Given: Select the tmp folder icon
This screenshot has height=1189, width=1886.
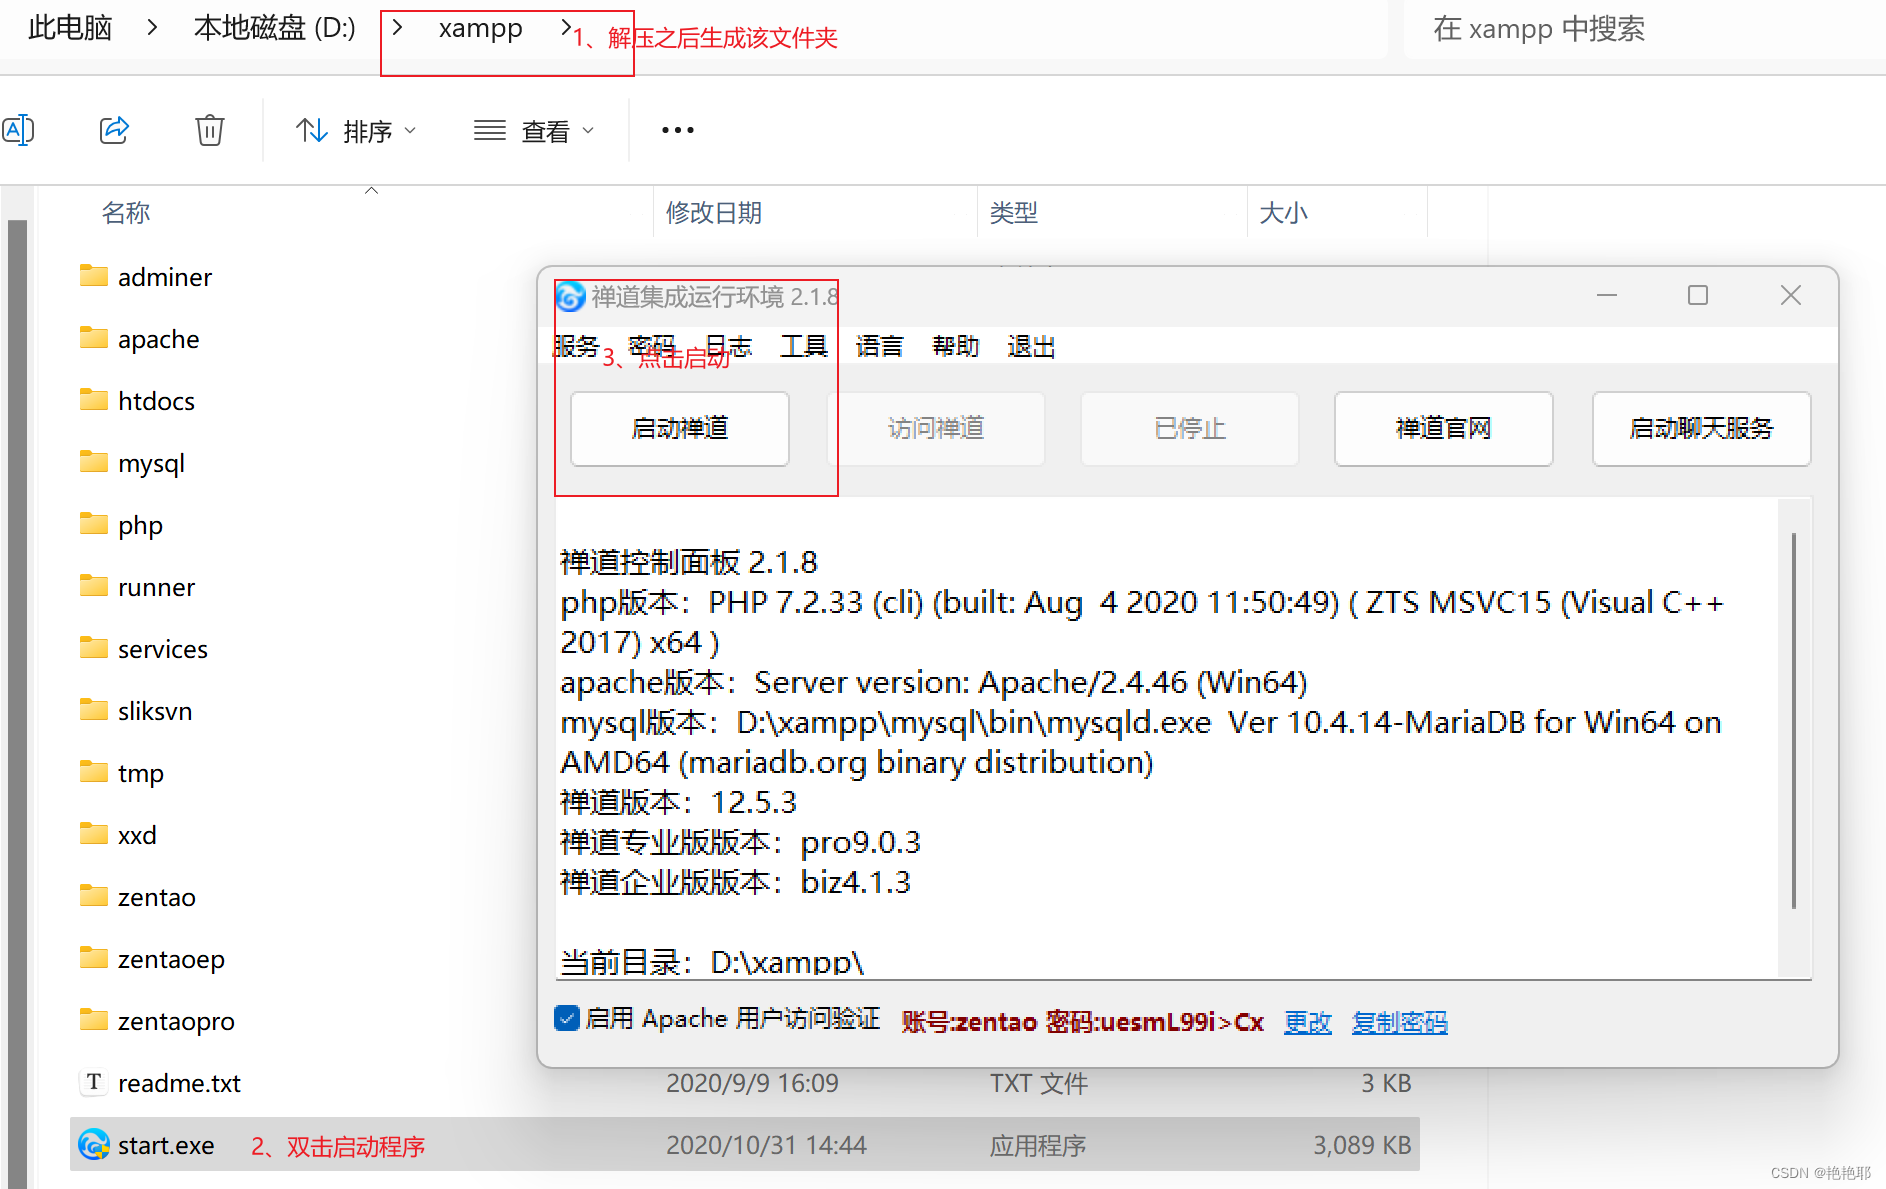Looking at the screenshot, I should [94, 771].
